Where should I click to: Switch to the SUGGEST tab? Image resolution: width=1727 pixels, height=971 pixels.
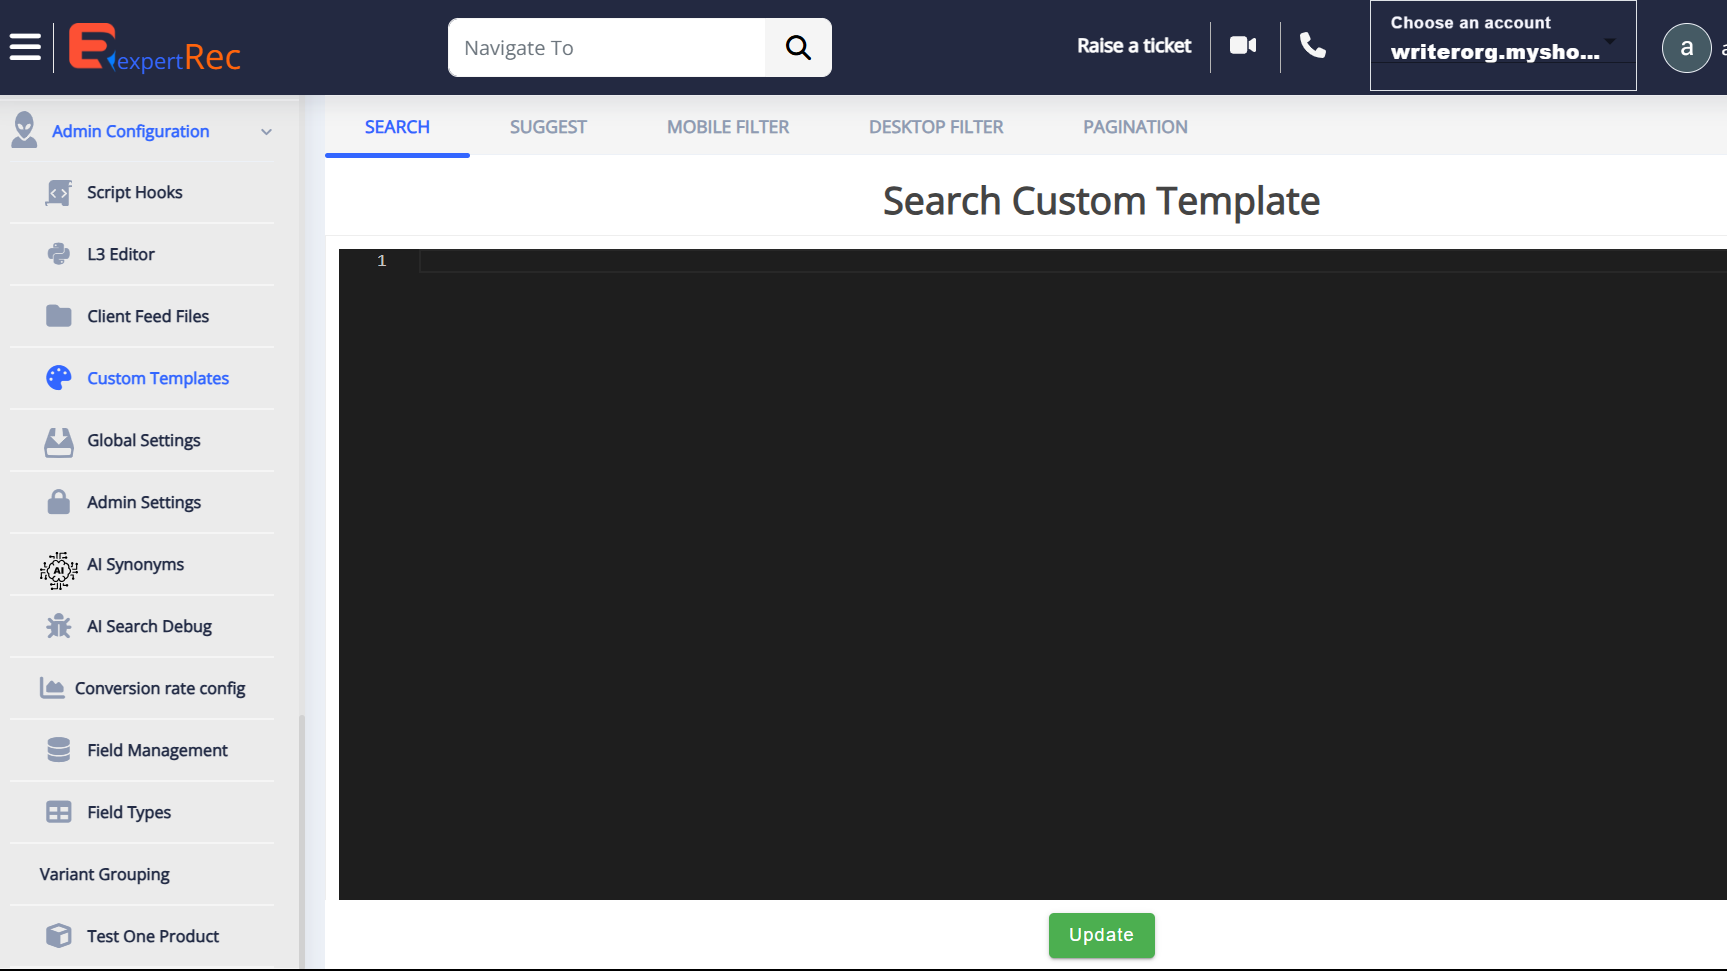[548, 127]
